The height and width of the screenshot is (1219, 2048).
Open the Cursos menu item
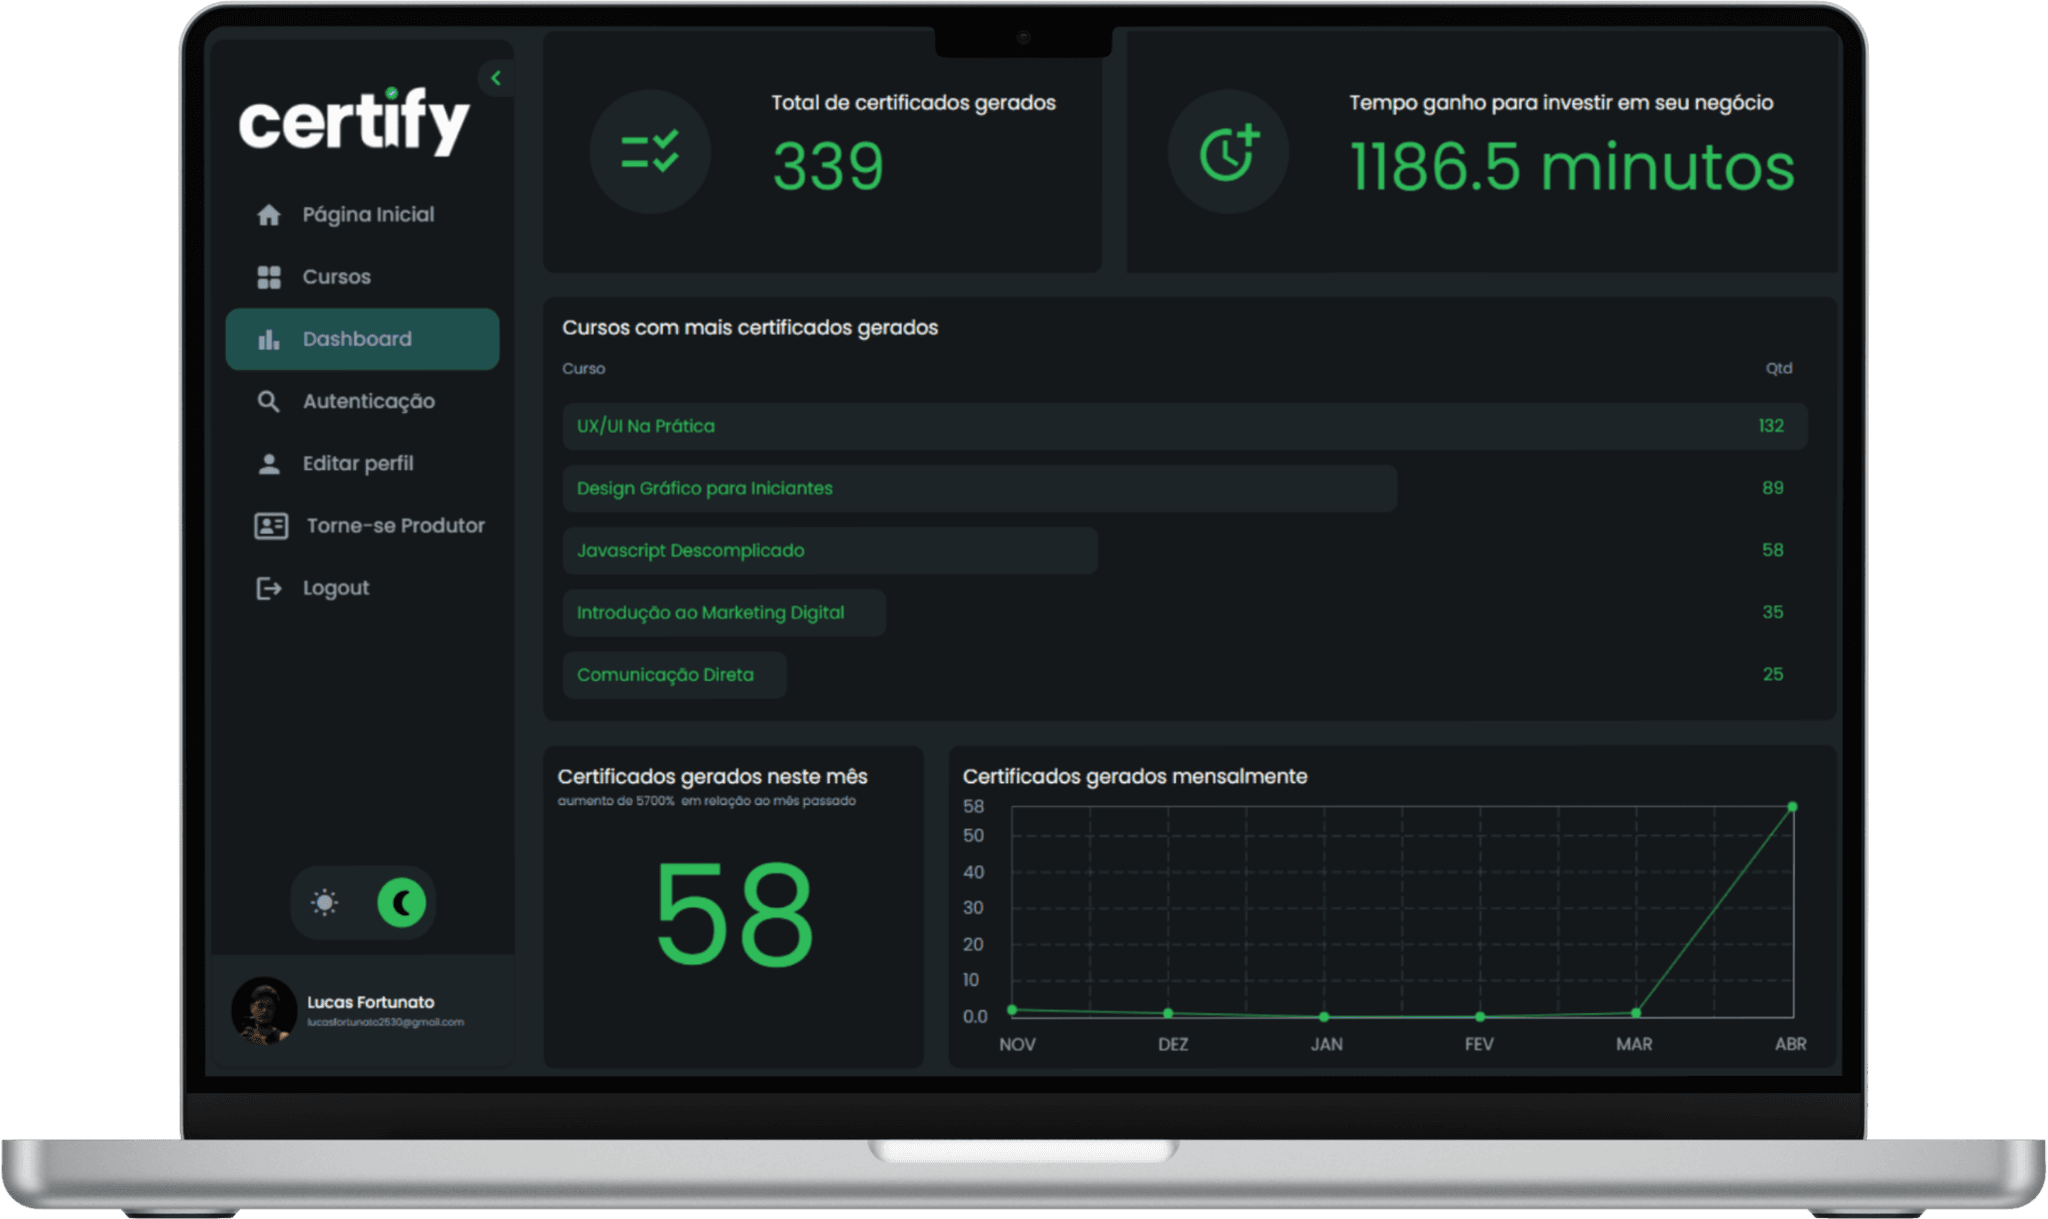tap(337, 277)
